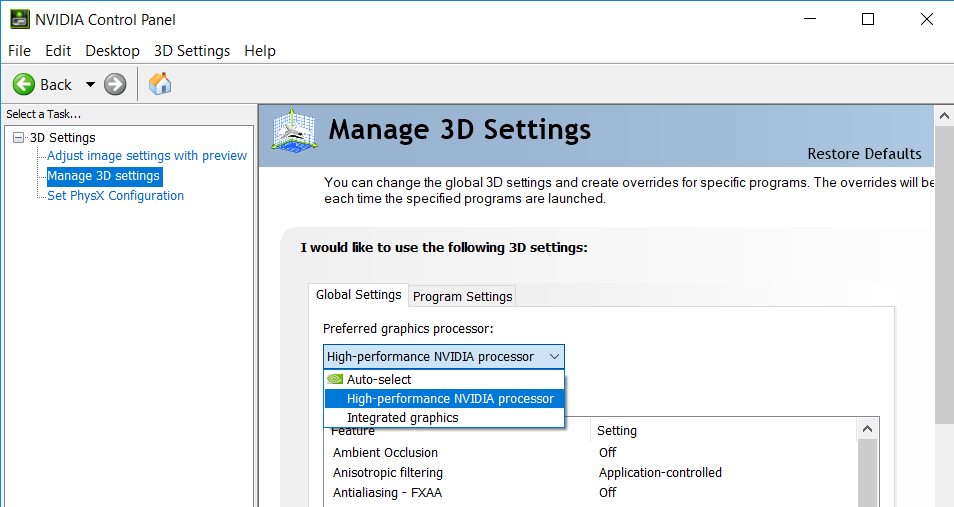This screenshot has width=954, height=507.
Task: Select the 3D Settings tree root
Action: (63, 138)
